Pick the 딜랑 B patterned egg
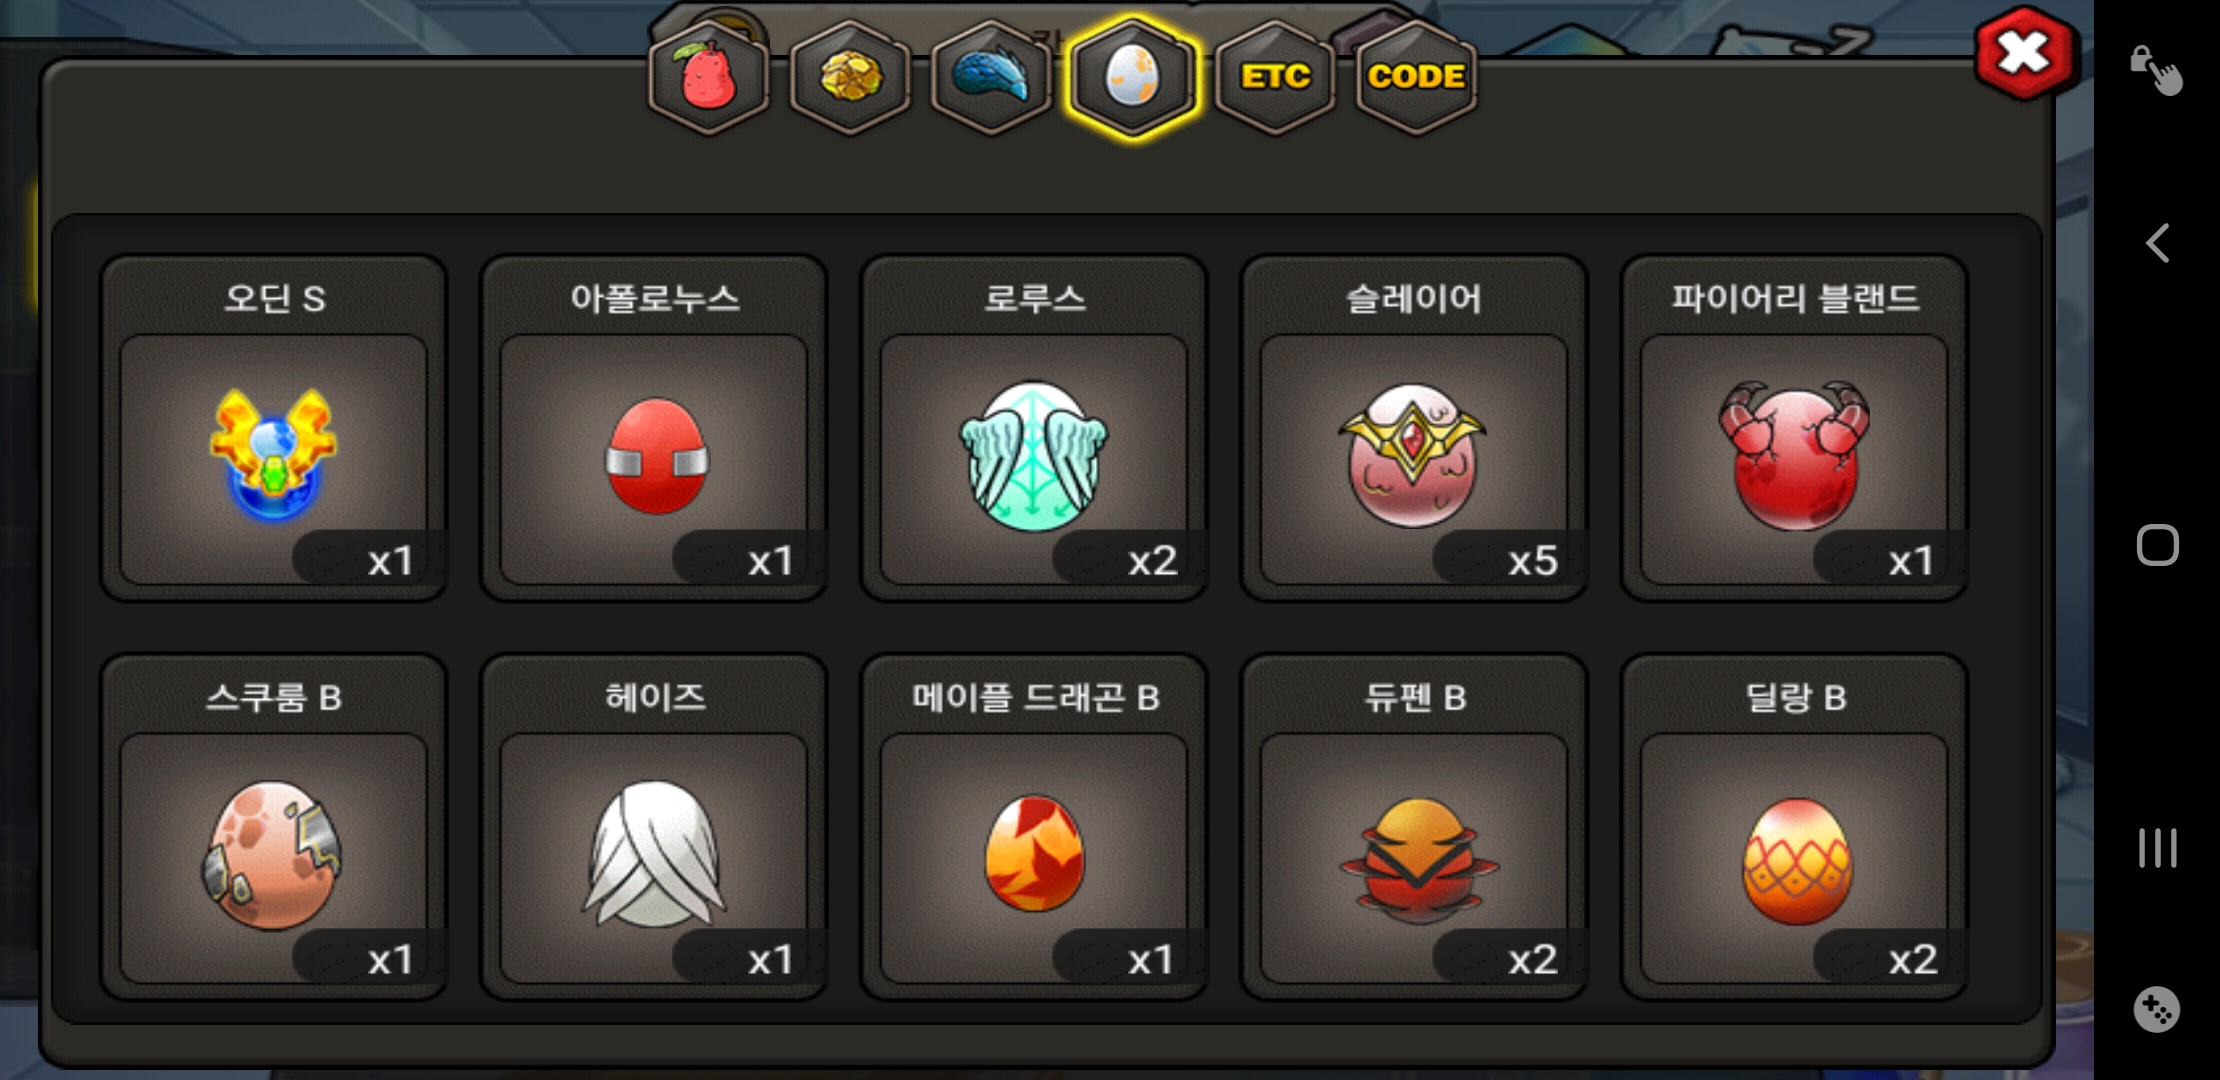Image resolution: width=2220 pixels, height=1080 pixels. point(1794,827)
